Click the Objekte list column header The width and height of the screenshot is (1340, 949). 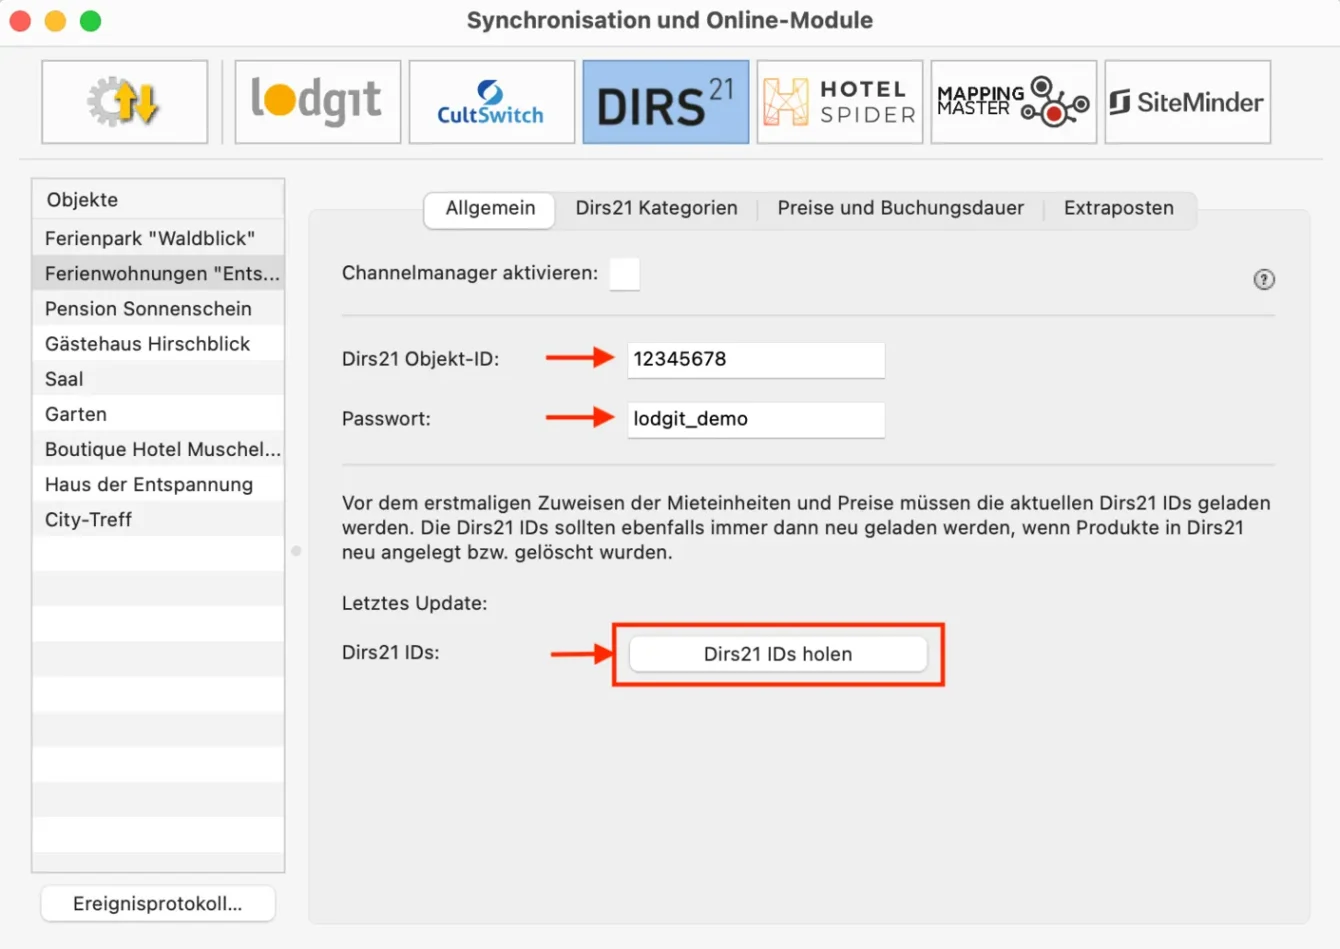(158, 200)
